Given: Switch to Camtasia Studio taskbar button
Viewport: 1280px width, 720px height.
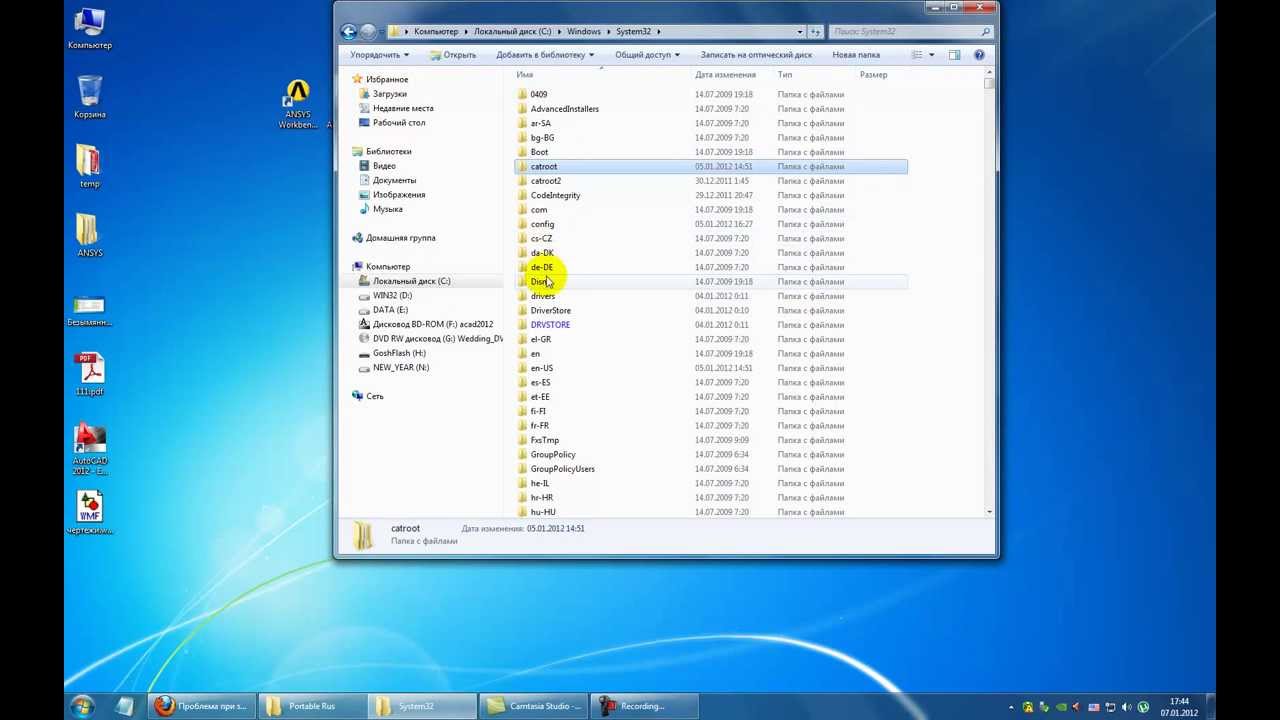Looking at the screenshot, I should 534,706.
